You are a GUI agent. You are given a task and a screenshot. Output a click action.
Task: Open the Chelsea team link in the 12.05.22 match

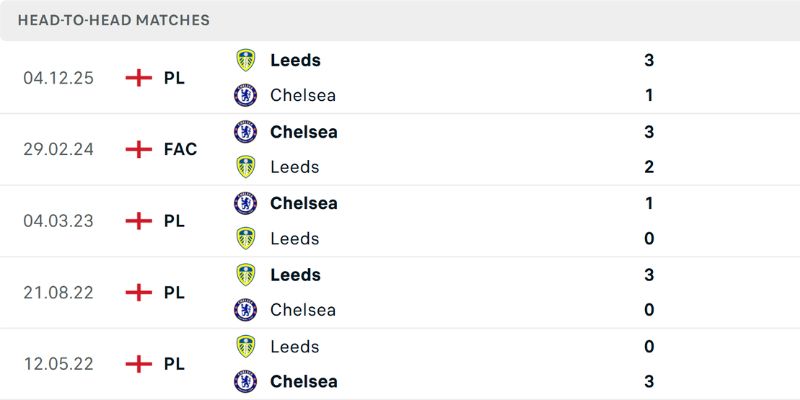click(x=303, y=381)
